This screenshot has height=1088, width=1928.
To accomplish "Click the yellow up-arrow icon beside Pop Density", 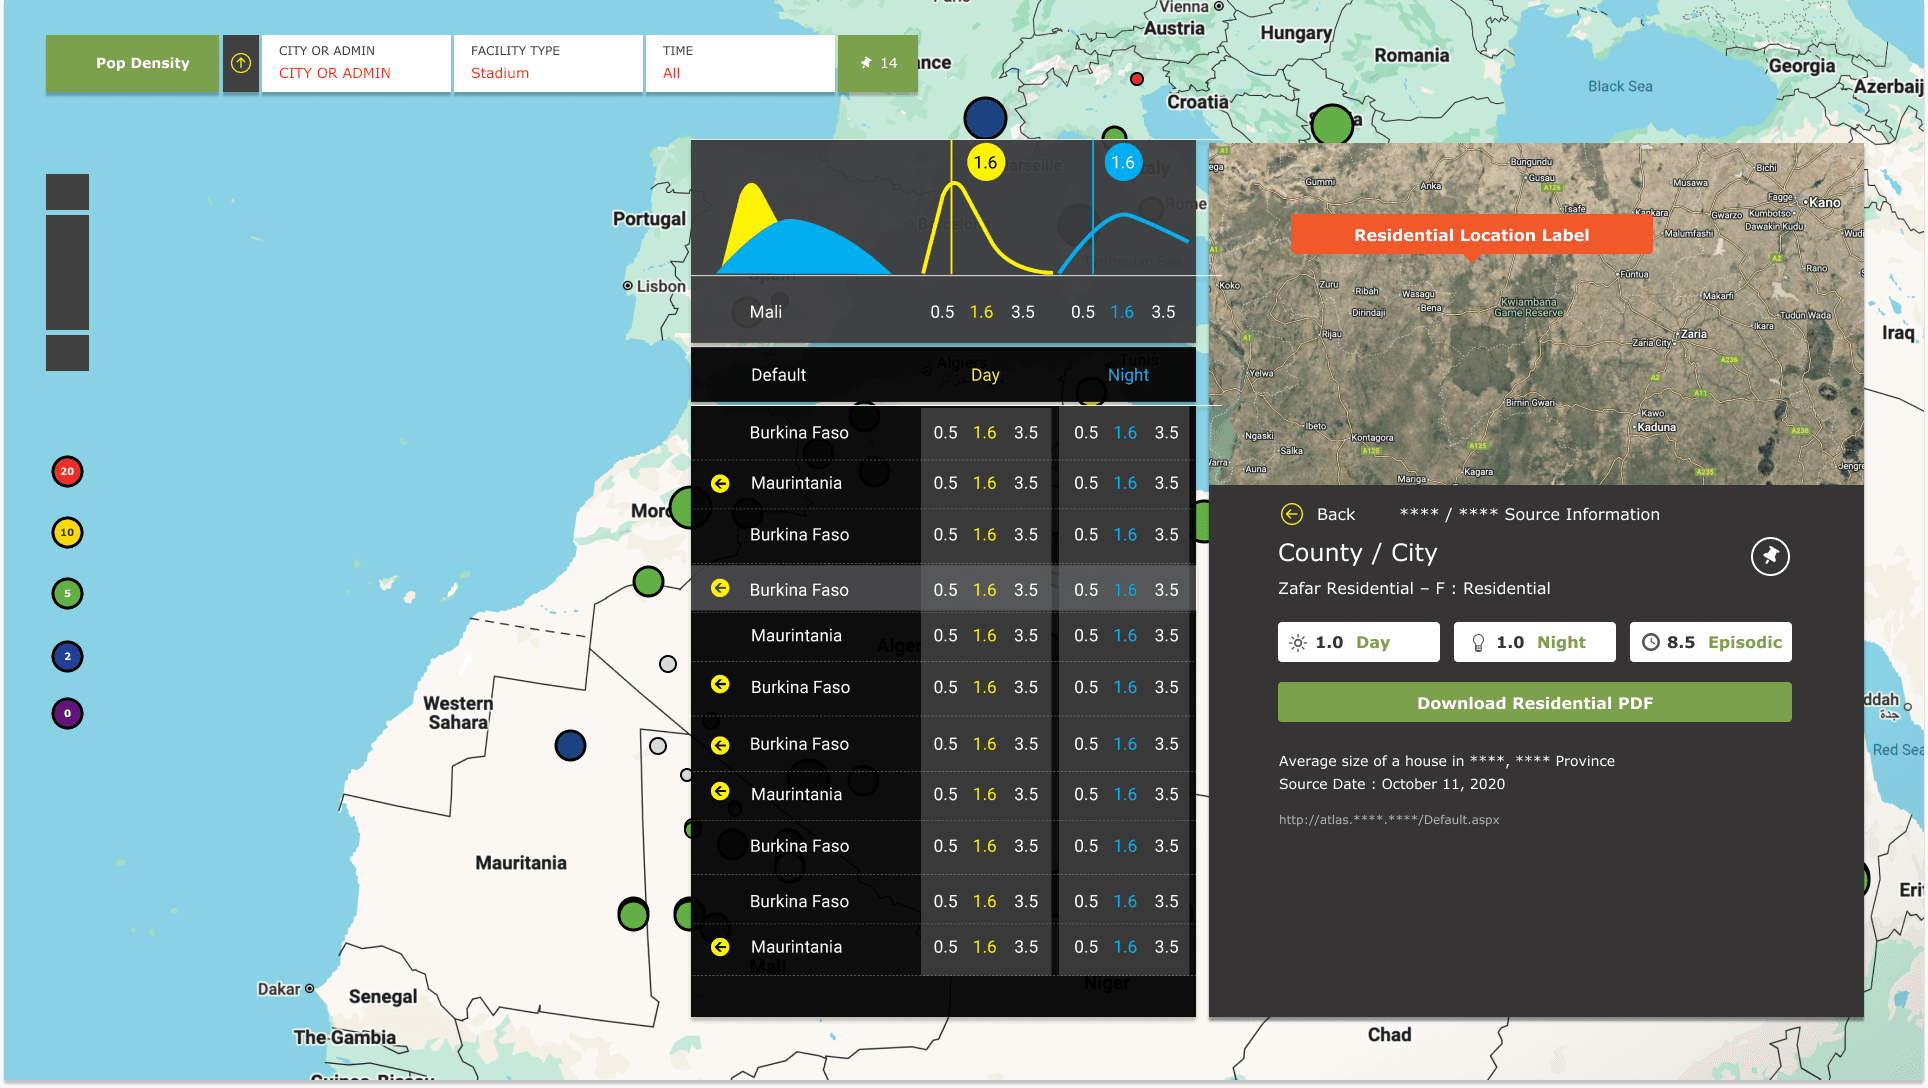I will click(x=241, y=63).
